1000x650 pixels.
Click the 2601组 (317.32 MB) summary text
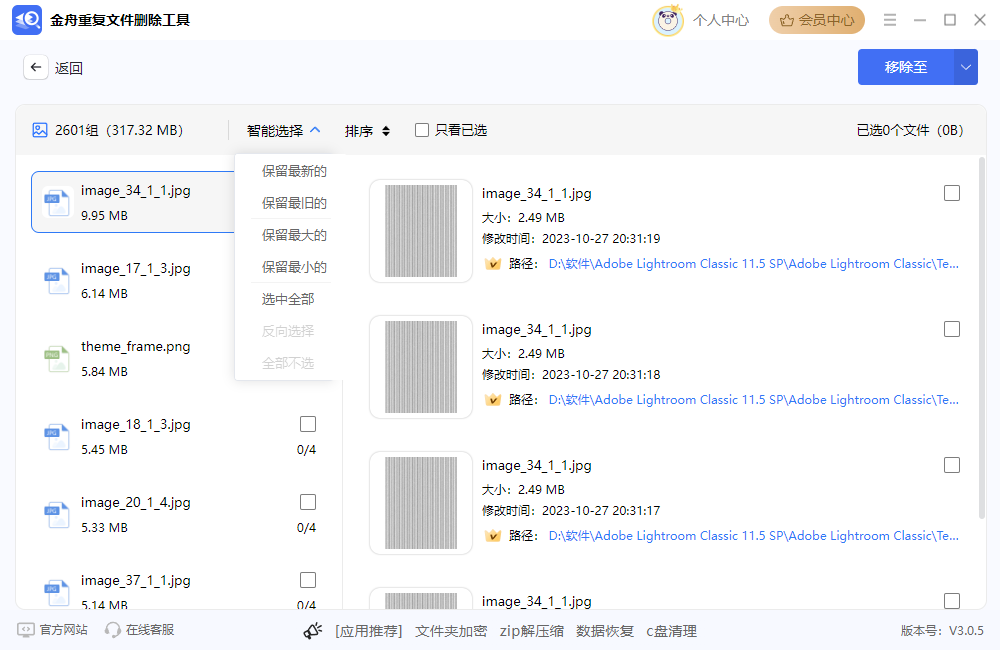point(119,130)
